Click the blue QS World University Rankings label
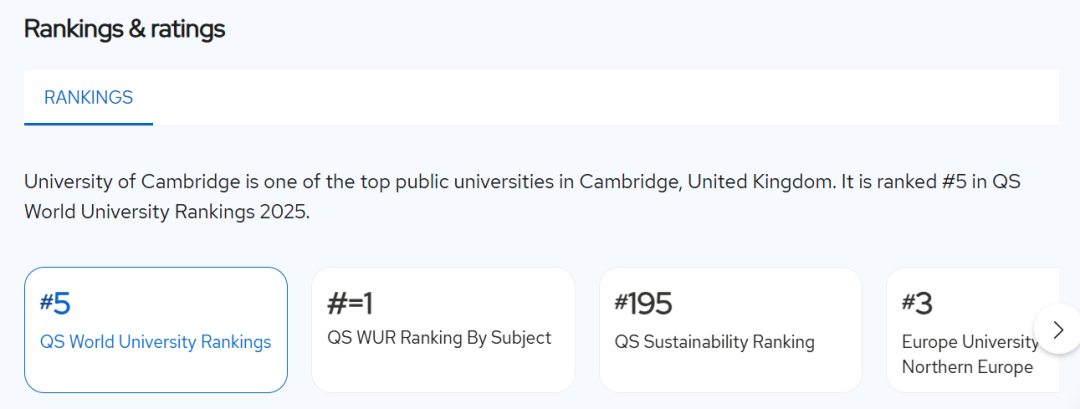This screenshot has width=1080, height=409. 156,342
